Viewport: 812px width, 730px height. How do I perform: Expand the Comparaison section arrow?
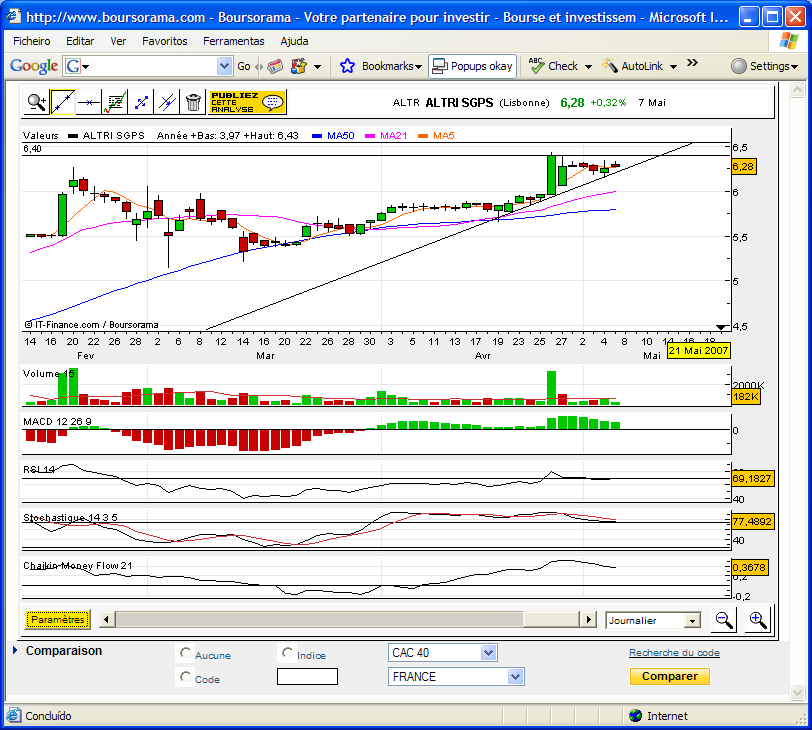[15, 650]
